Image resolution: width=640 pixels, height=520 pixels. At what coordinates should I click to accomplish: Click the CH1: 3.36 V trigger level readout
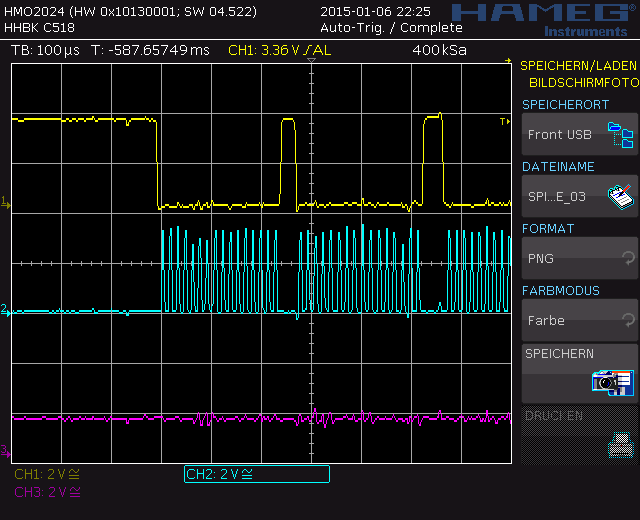pos(280,50)
